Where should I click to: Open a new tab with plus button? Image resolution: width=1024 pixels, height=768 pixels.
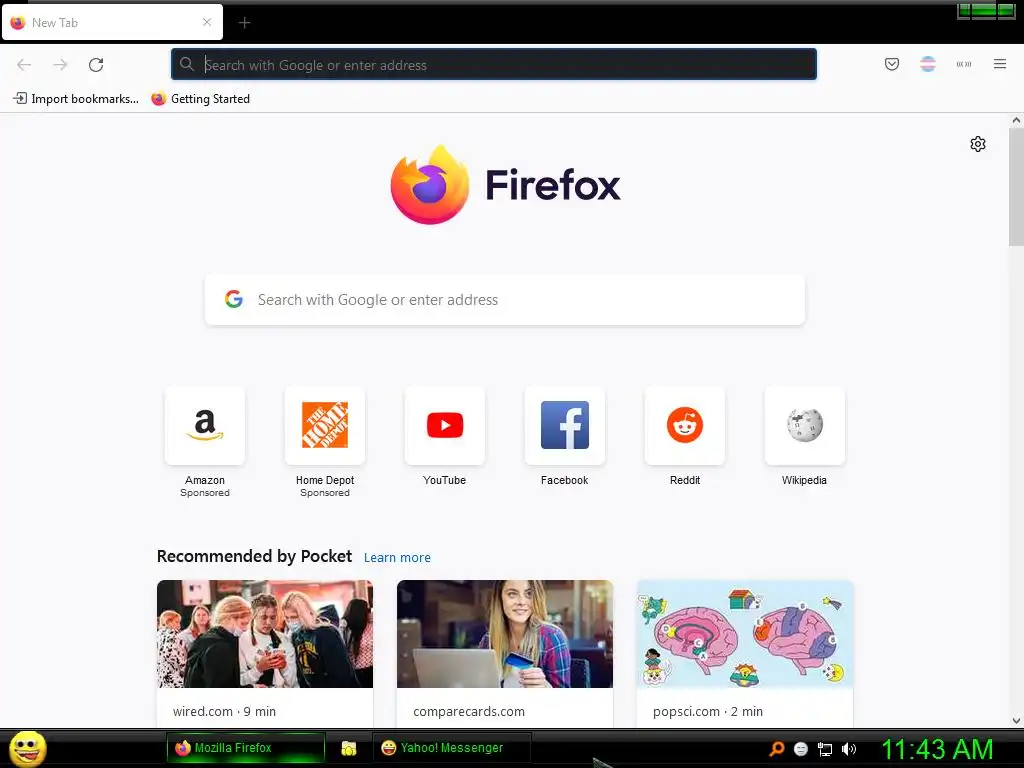click(x=244, y=23)
